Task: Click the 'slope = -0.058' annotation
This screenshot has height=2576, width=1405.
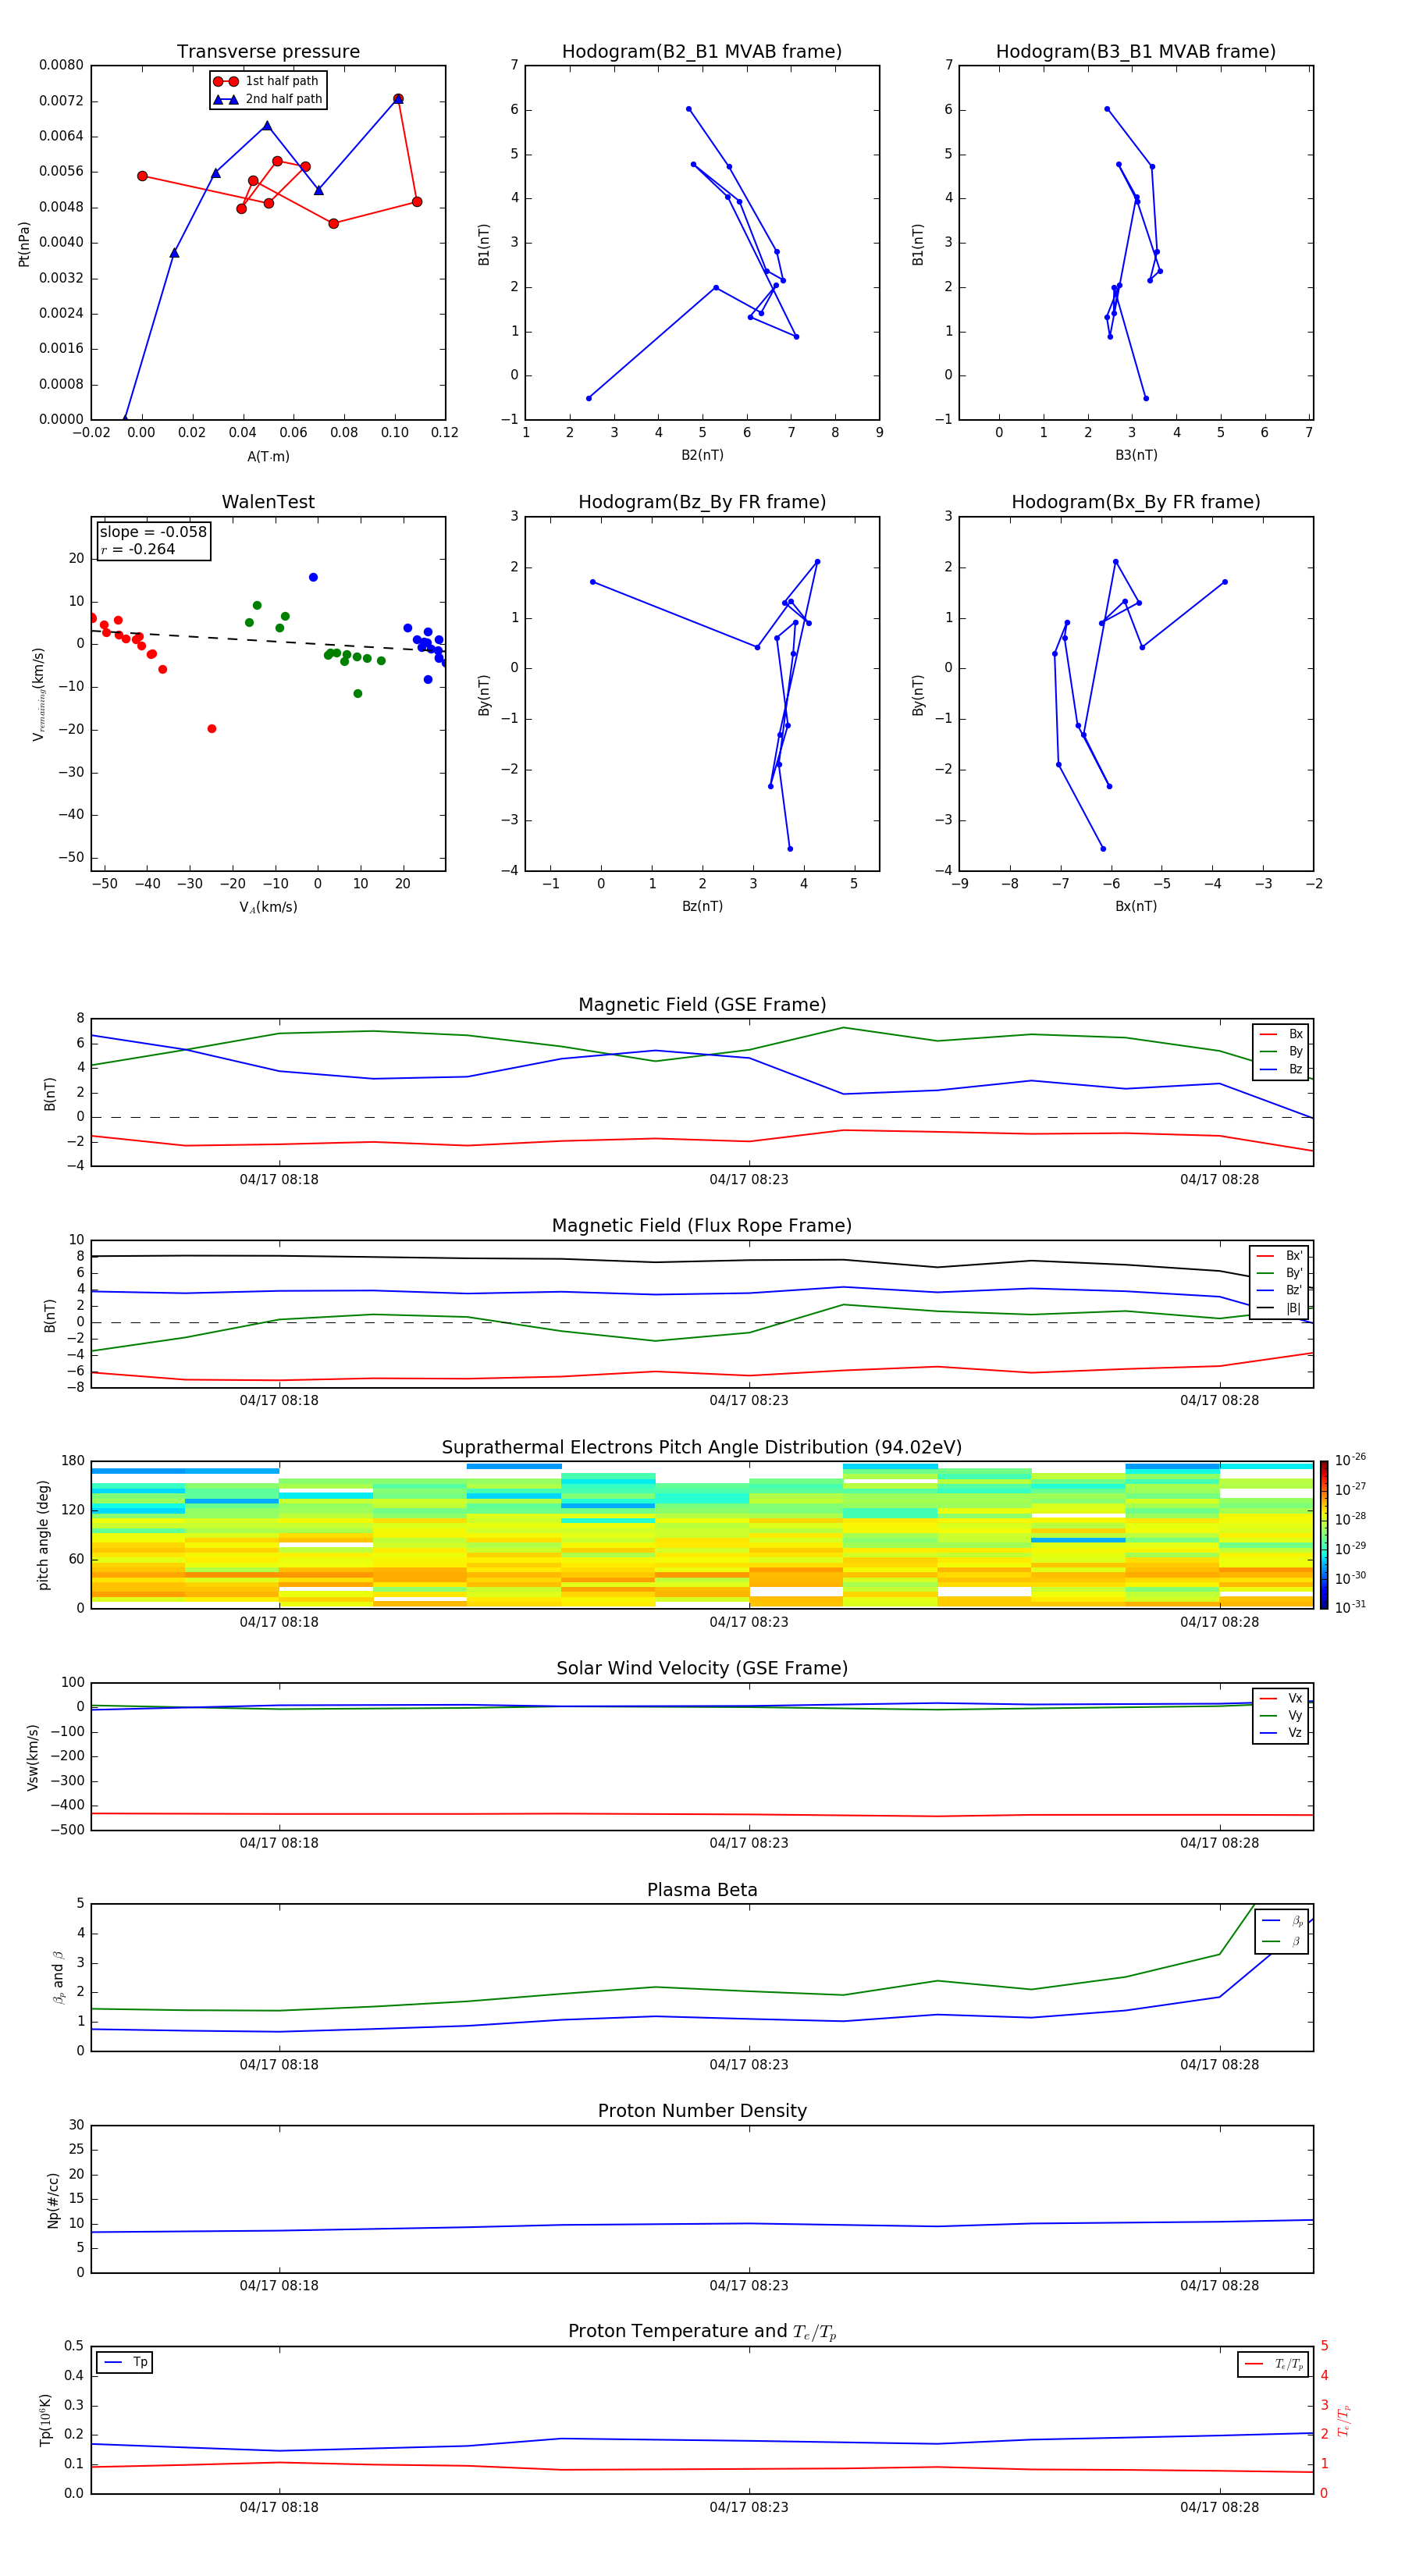Action: pos(153,532)
